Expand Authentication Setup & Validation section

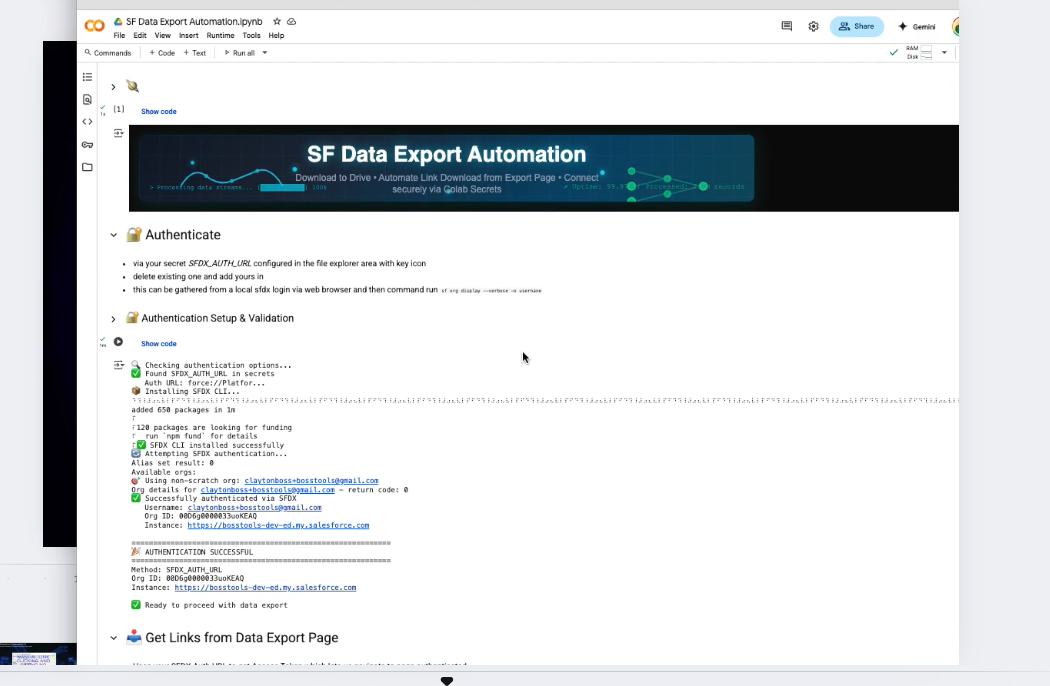coord(113,319)
